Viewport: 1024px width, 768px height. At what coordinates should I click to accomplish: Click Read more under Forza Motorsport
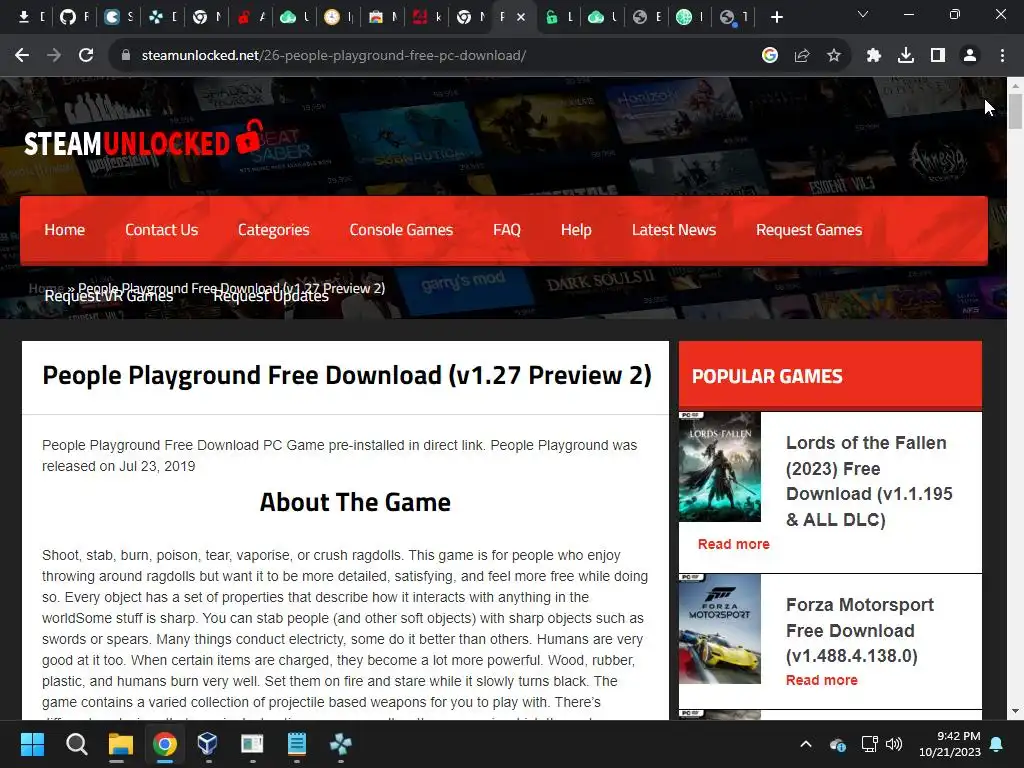tap(822, 680)
